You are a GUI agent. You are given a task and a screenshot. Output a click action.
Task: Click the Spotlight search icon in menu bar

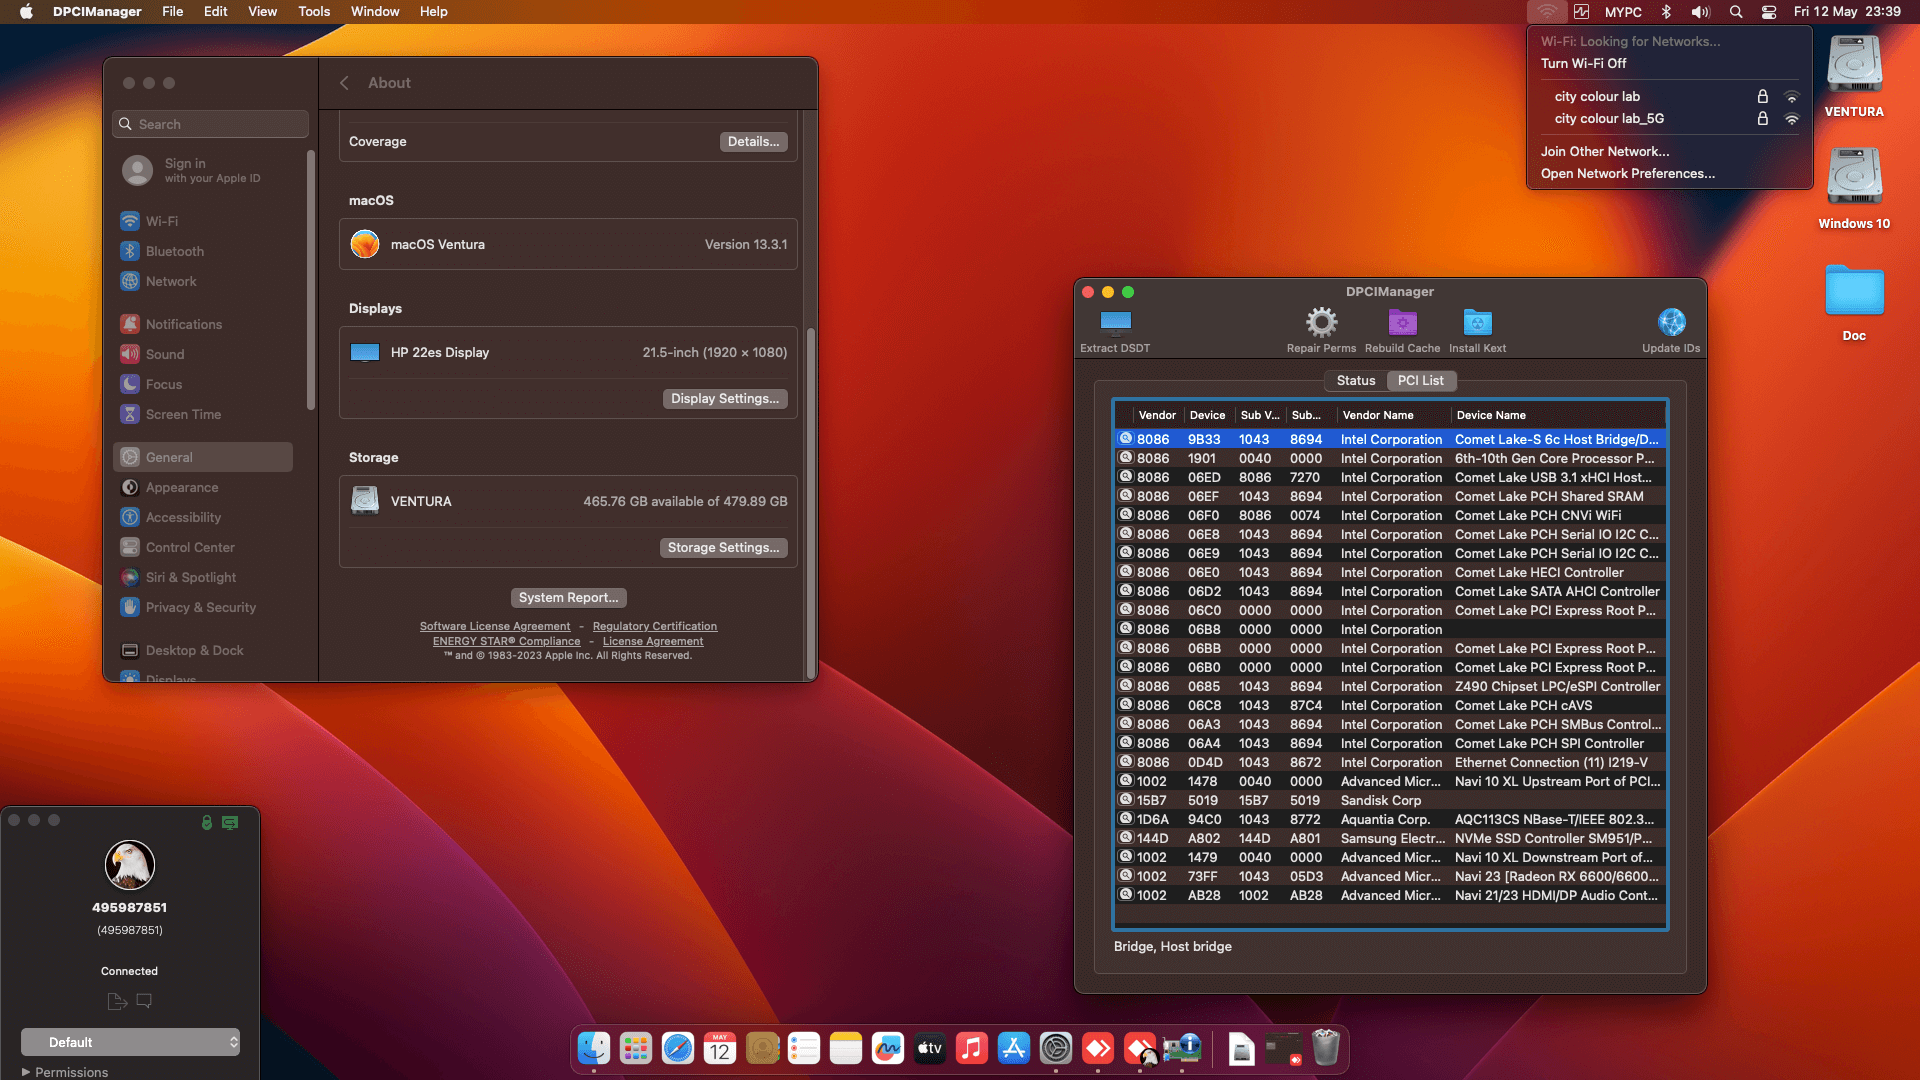click(x=1736, y=12)
